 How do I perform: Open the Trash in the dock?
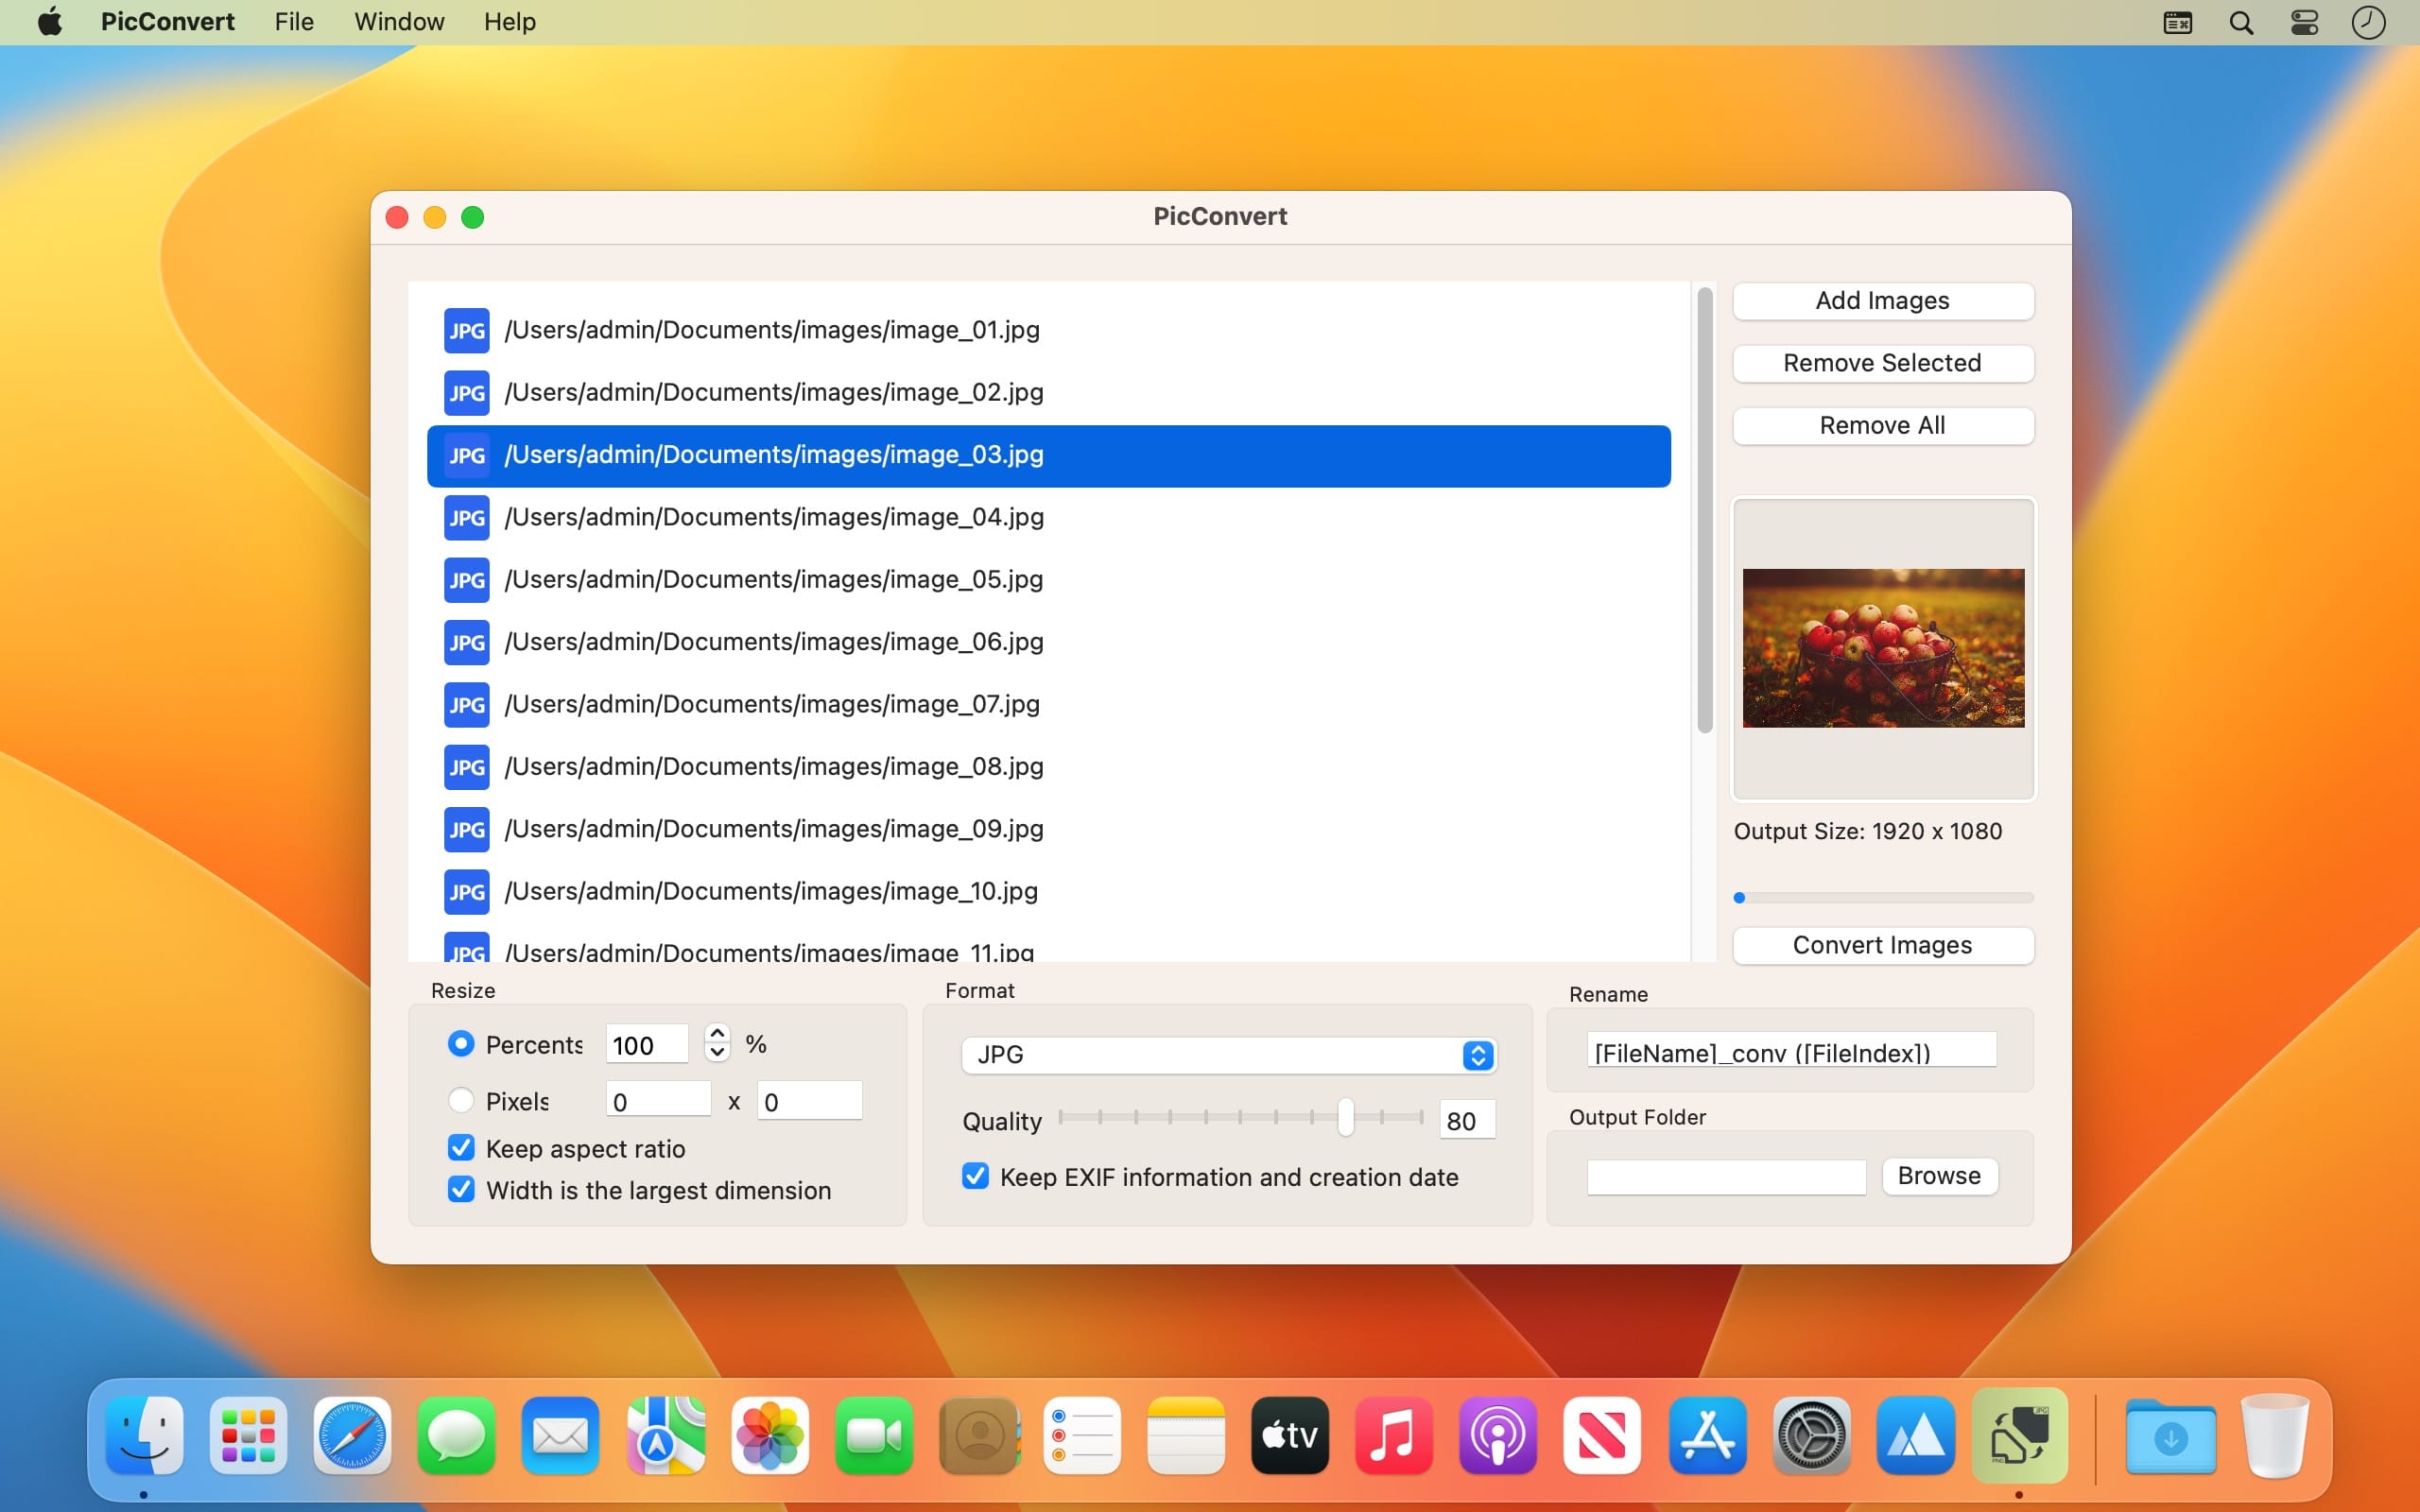[x=2274, y=1436]
